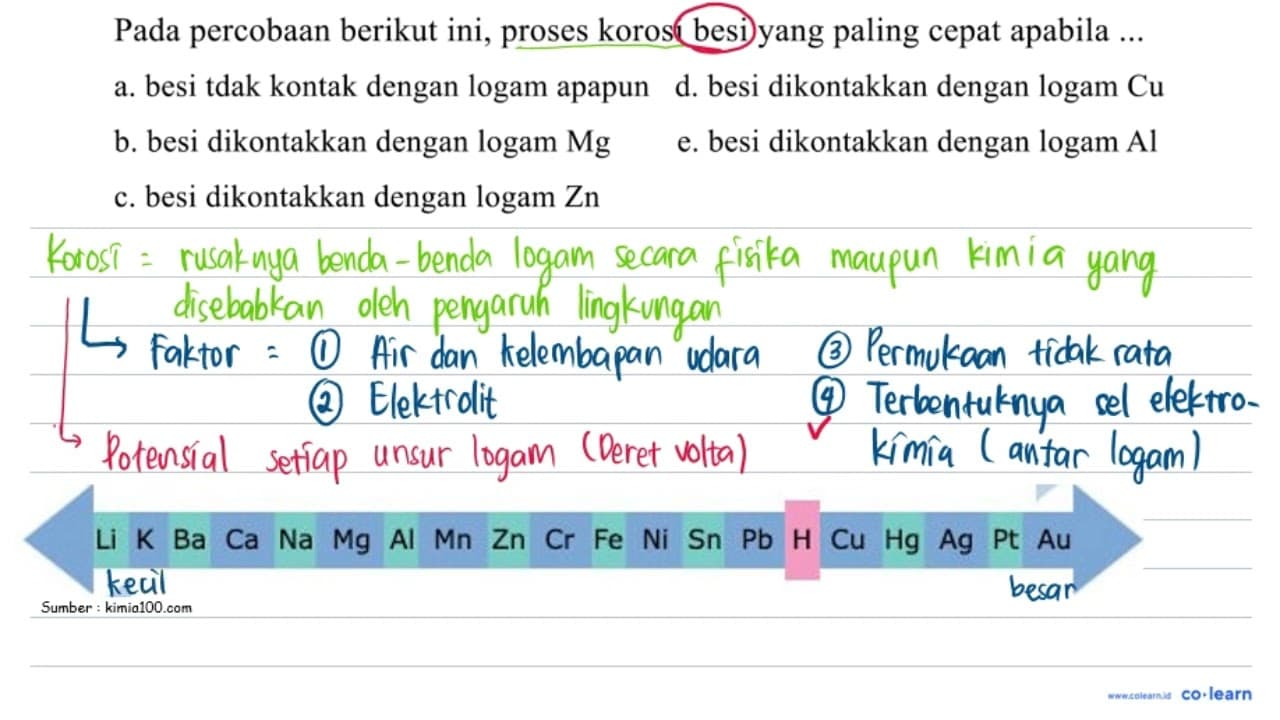
Task: Click the Sn element cell
Action: [704, 540]
